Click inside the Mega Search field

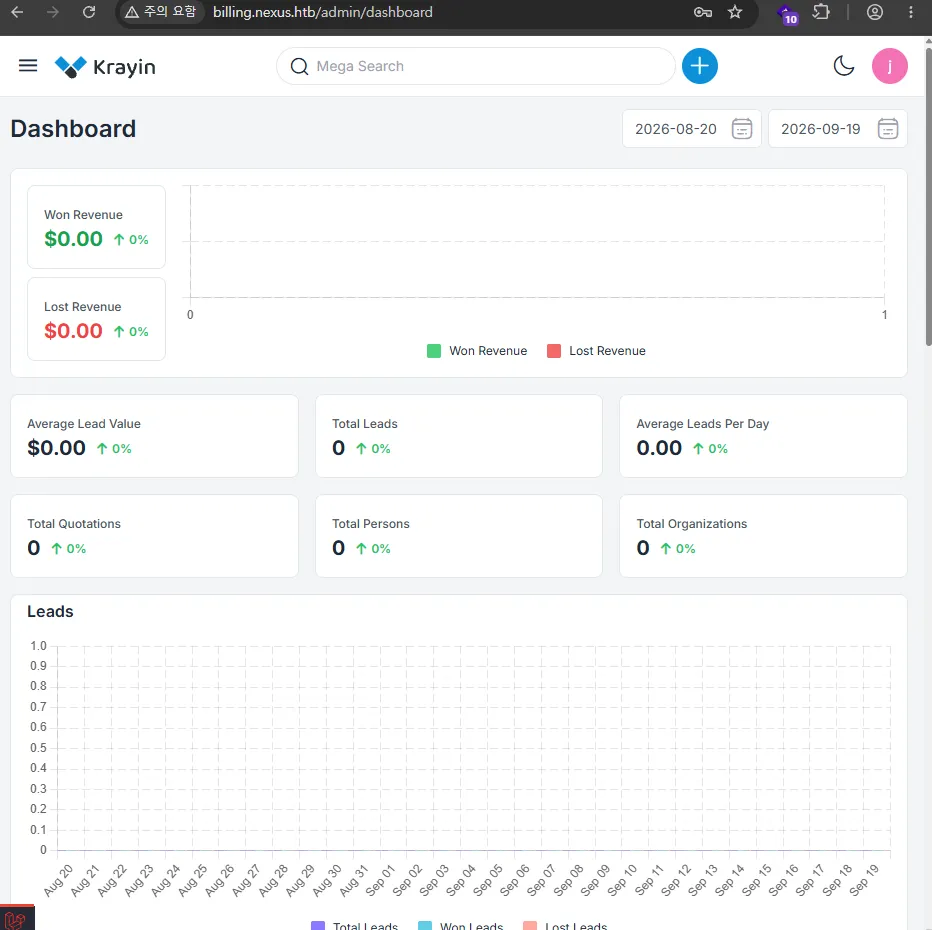click(x=476, y=66)
